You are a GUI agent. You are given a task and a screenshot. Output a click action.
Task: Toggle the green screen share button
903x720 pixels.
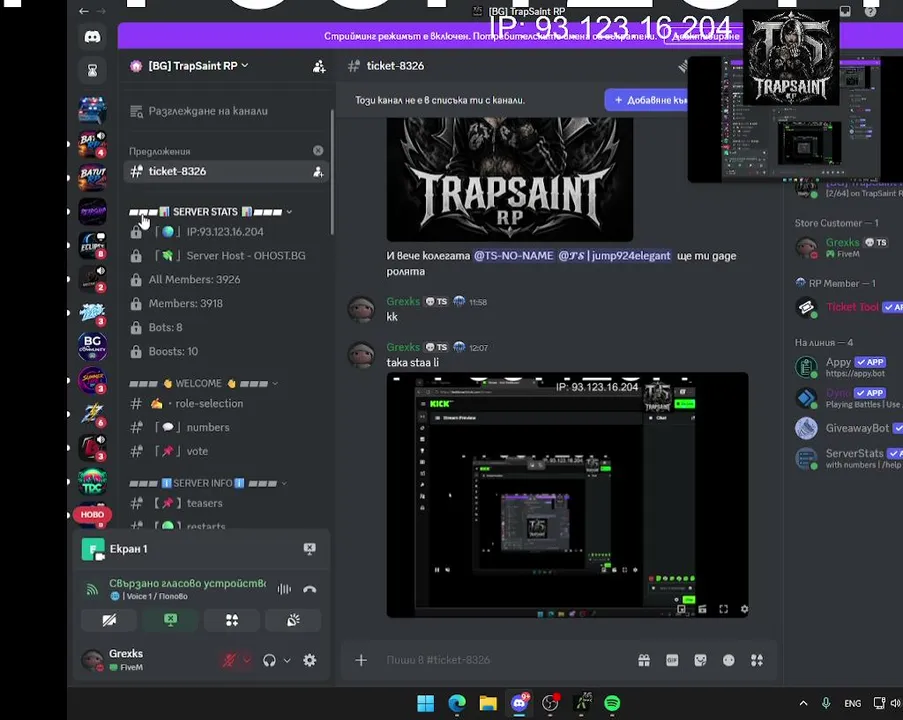click(170, 620)
